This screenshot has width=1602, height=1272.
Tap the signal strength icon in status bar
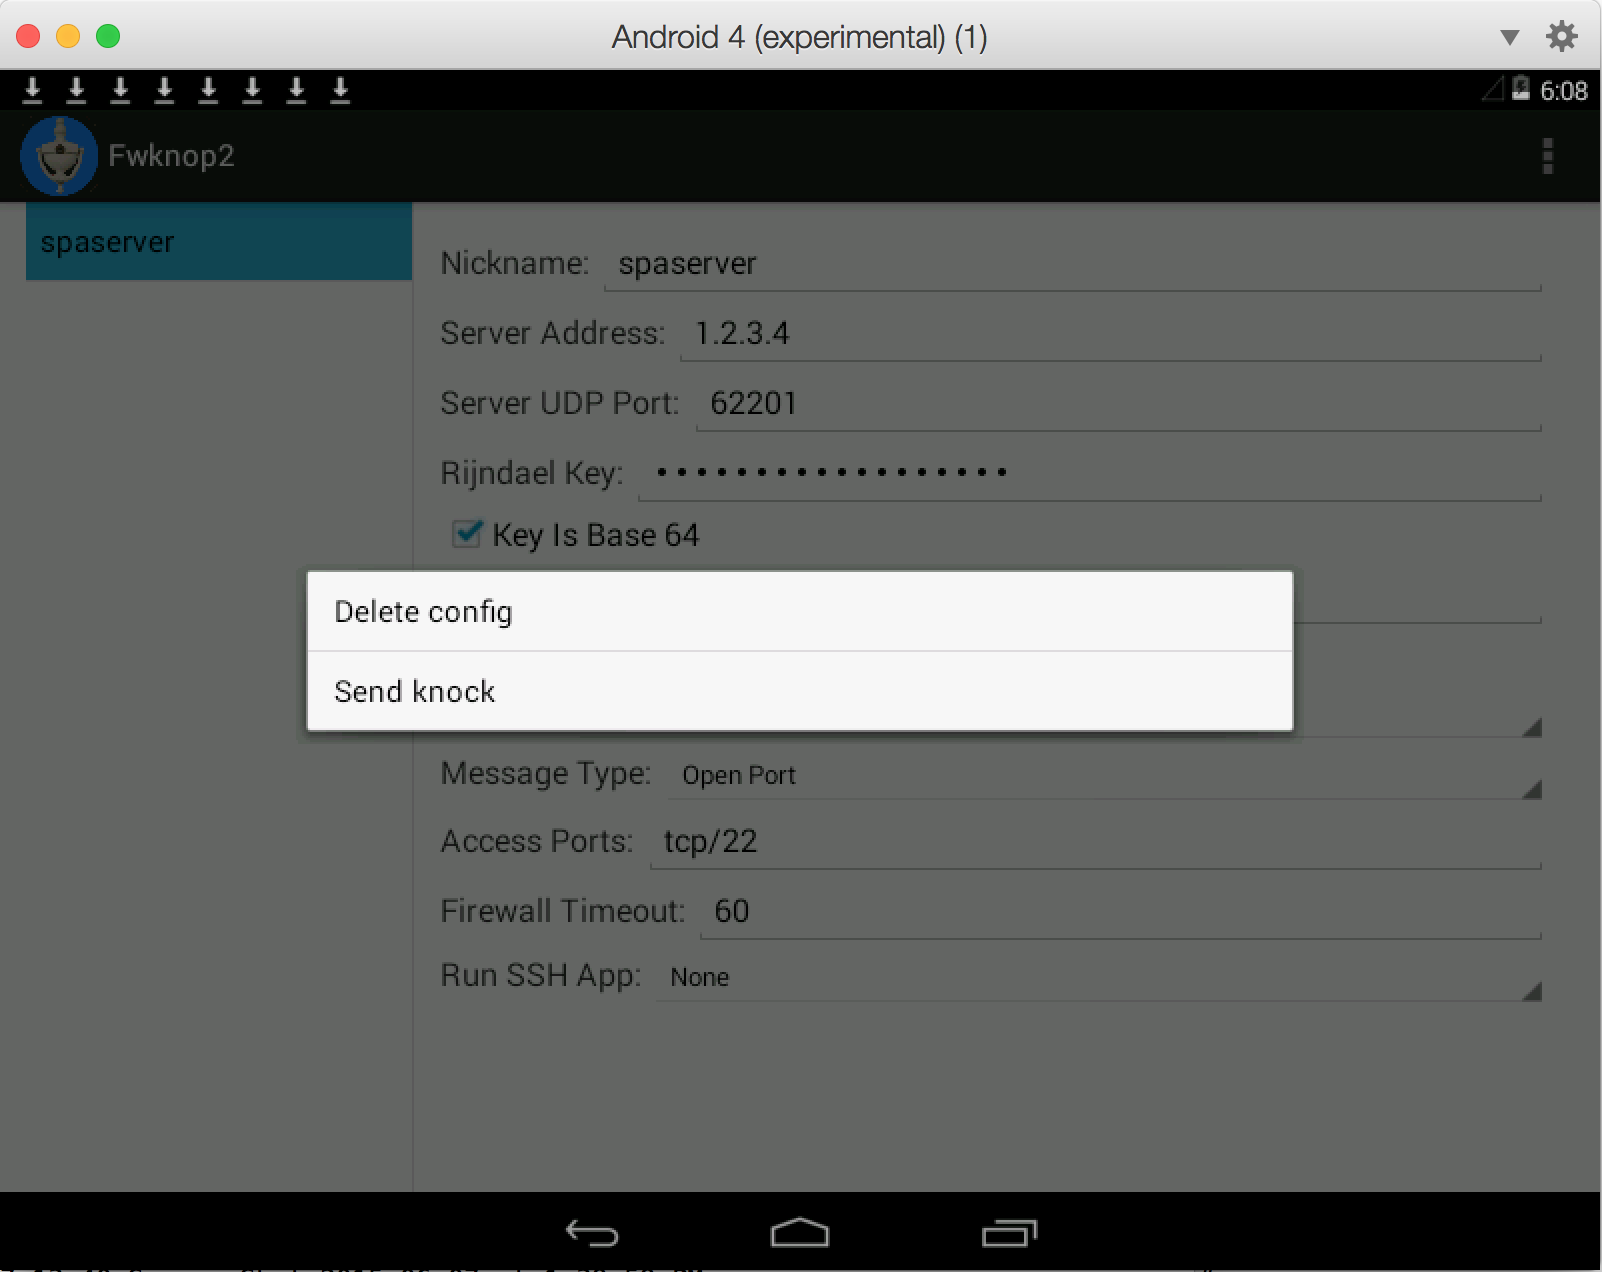tap(1490, 90)
